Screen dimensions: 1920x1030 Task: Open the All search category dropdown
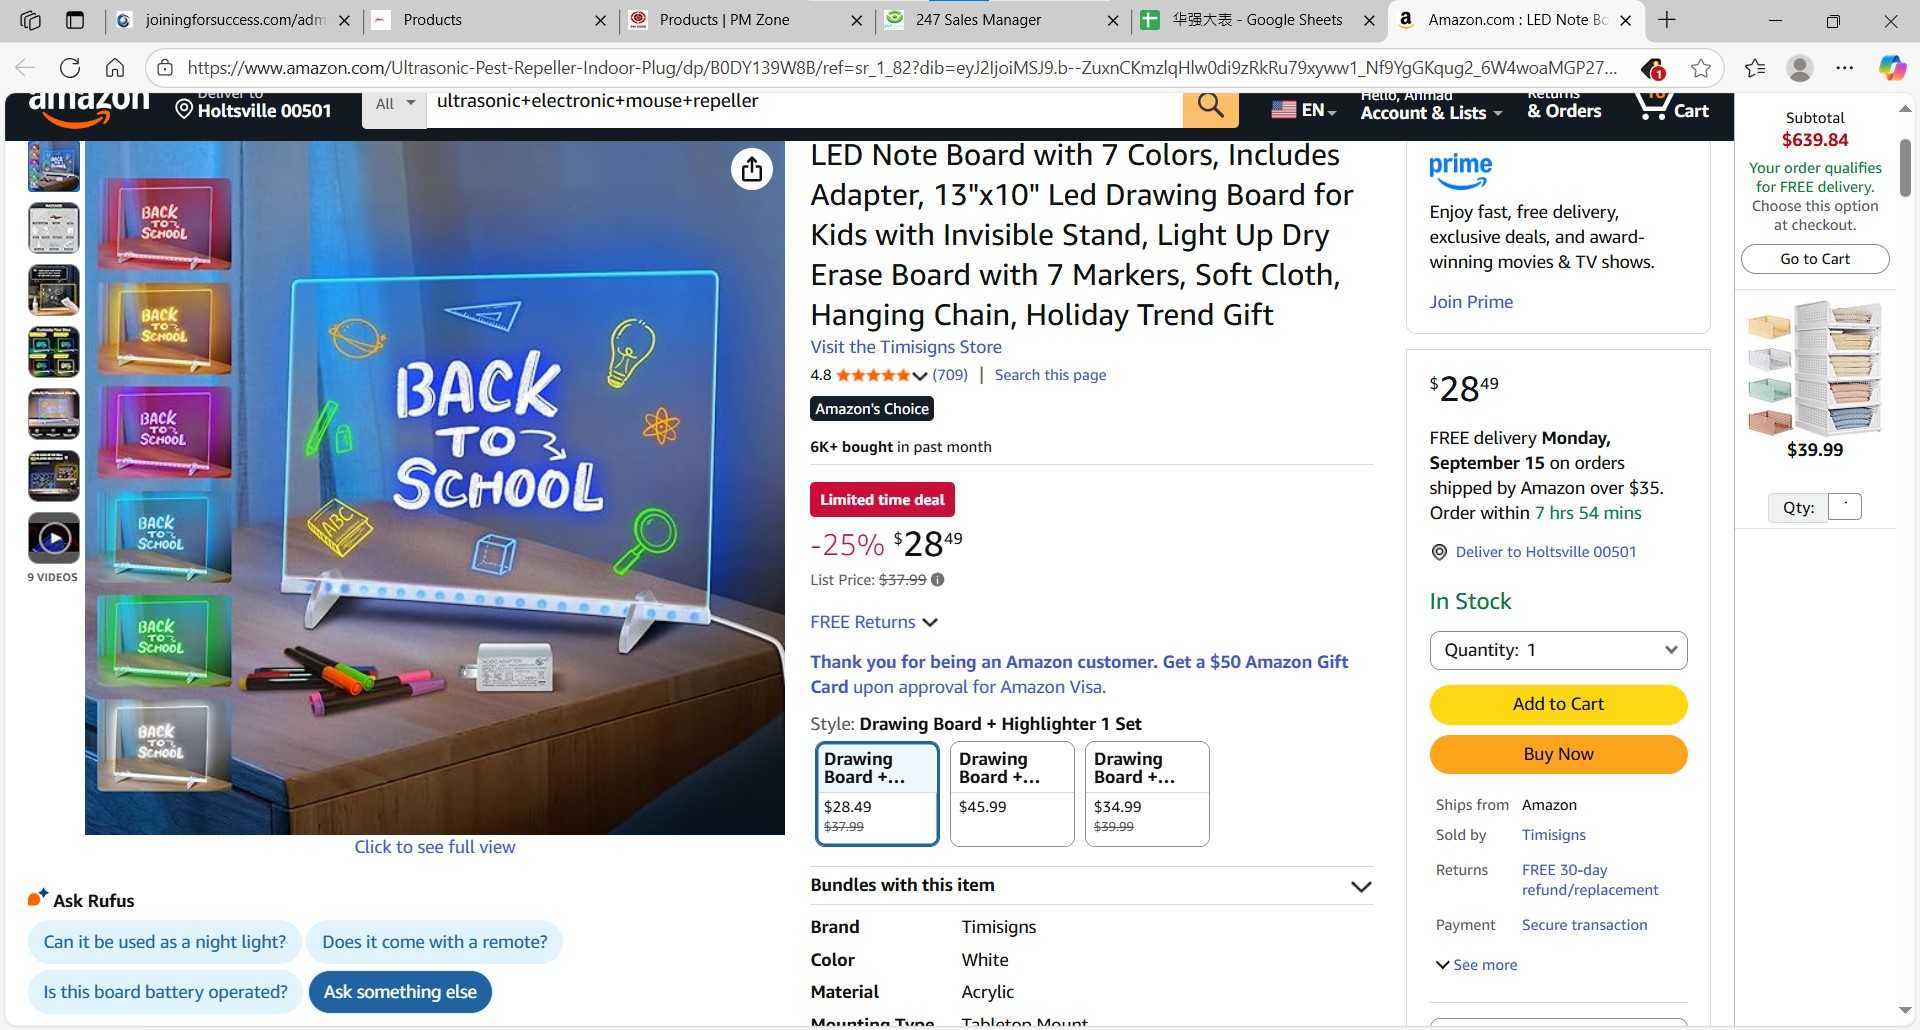395,104
